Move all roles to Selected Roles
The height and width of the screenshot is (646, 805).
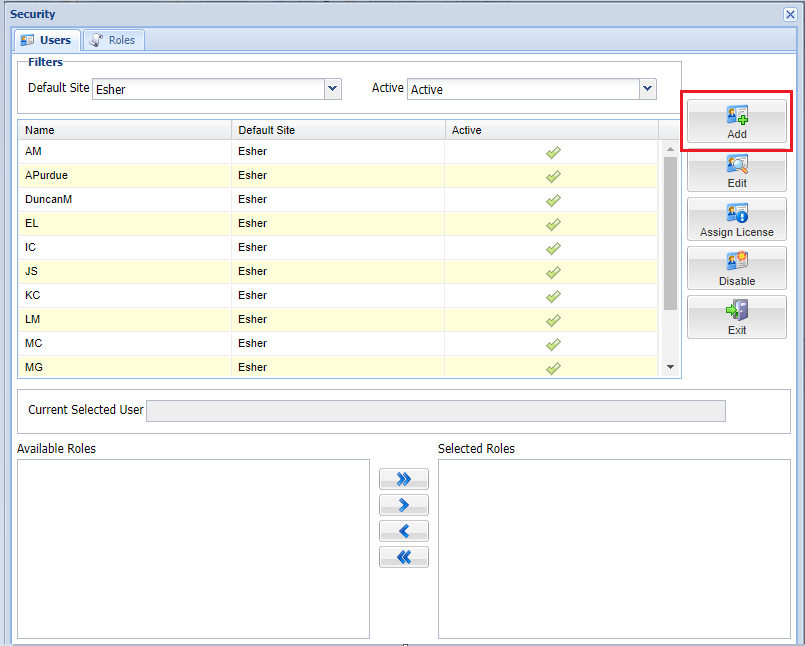(x=404, y=479)
